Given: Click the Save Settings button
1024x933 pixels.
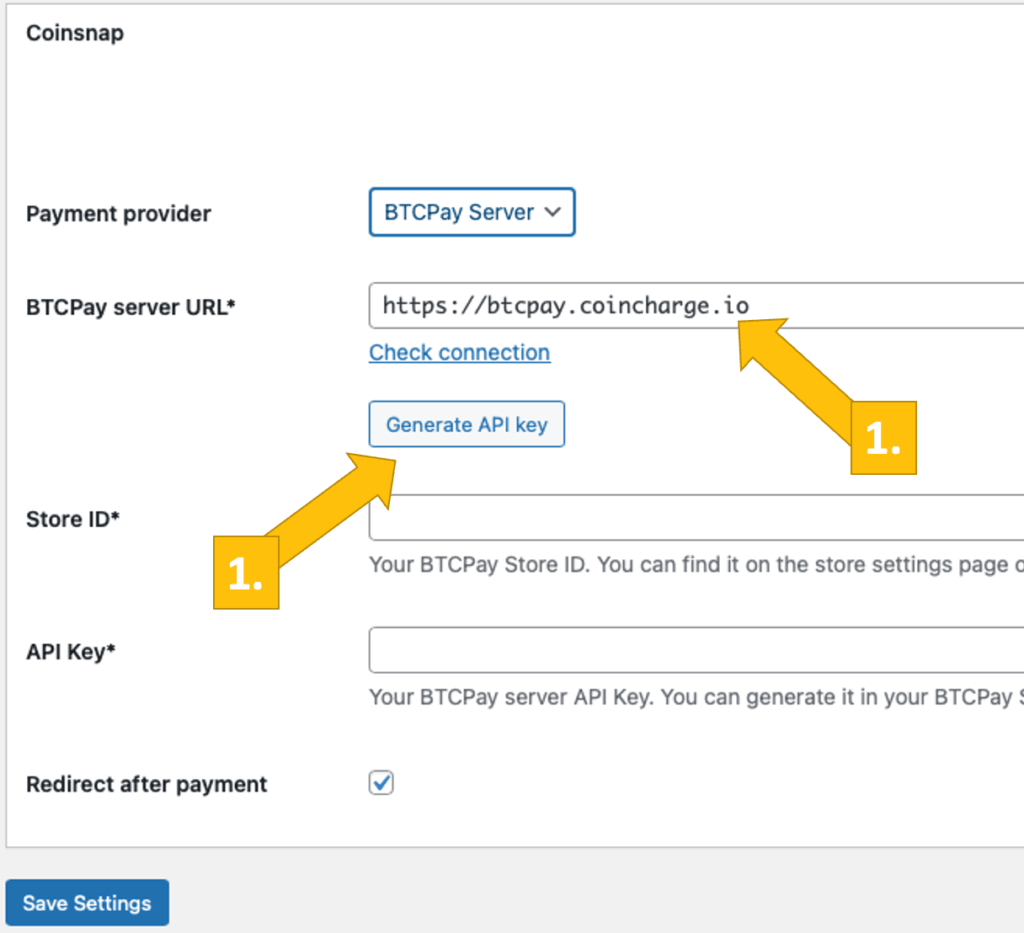Looking at the screenshot, I should coord(87,903).
